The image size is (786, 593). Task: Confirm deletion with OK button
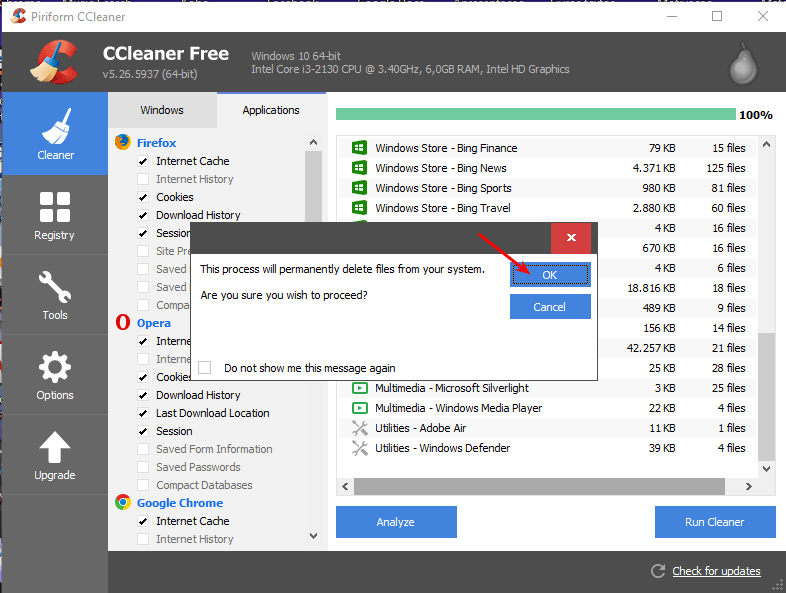[x=550, y=275]
